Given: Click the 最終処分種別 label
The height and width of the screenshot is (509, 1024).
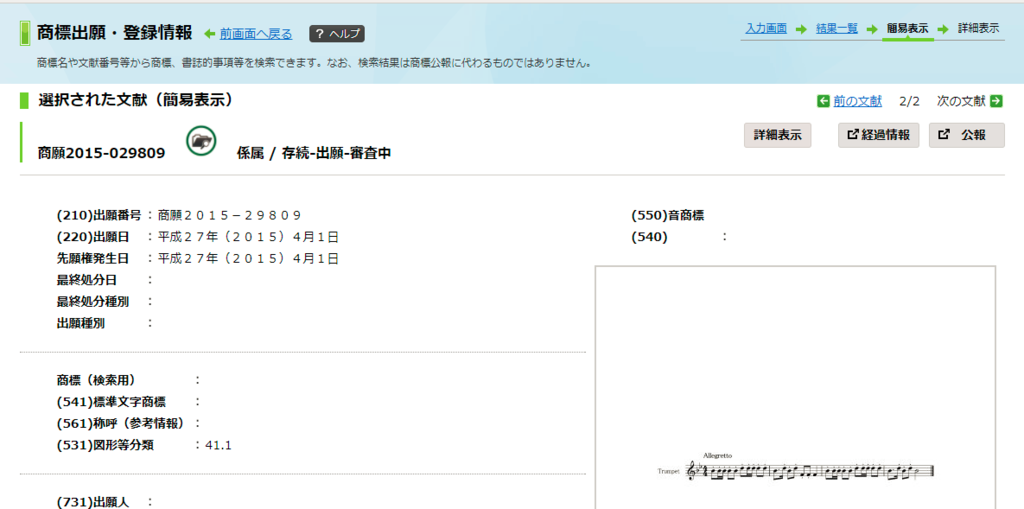Looking at the screenshot, I should click(93, 301).
